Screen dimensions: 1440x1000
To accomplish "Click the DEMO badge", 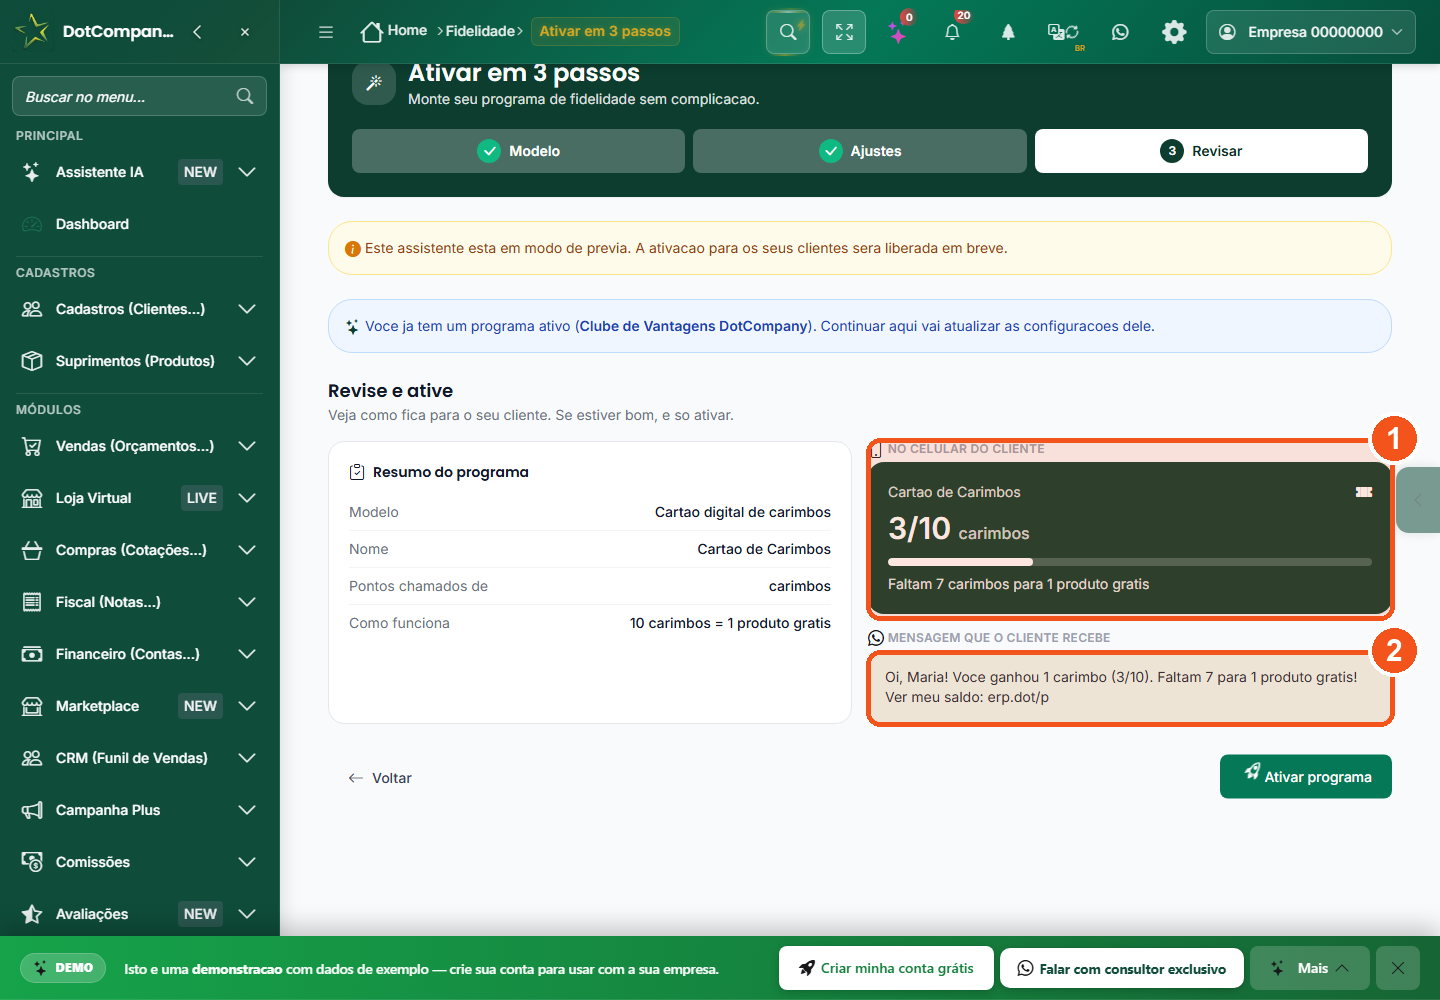I will (x=63, y=968).
